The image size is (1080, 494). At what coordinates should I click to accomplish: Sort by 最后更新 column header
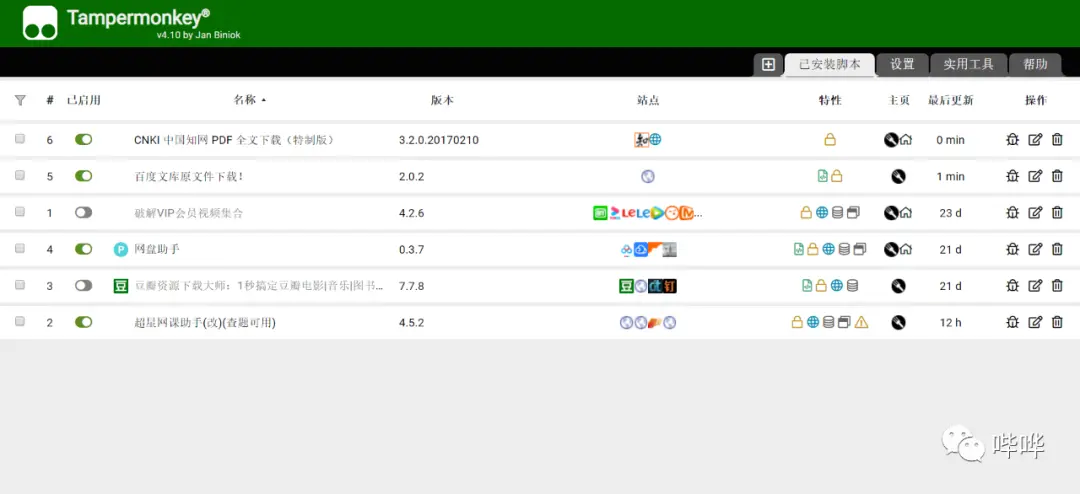coord(951,101)
